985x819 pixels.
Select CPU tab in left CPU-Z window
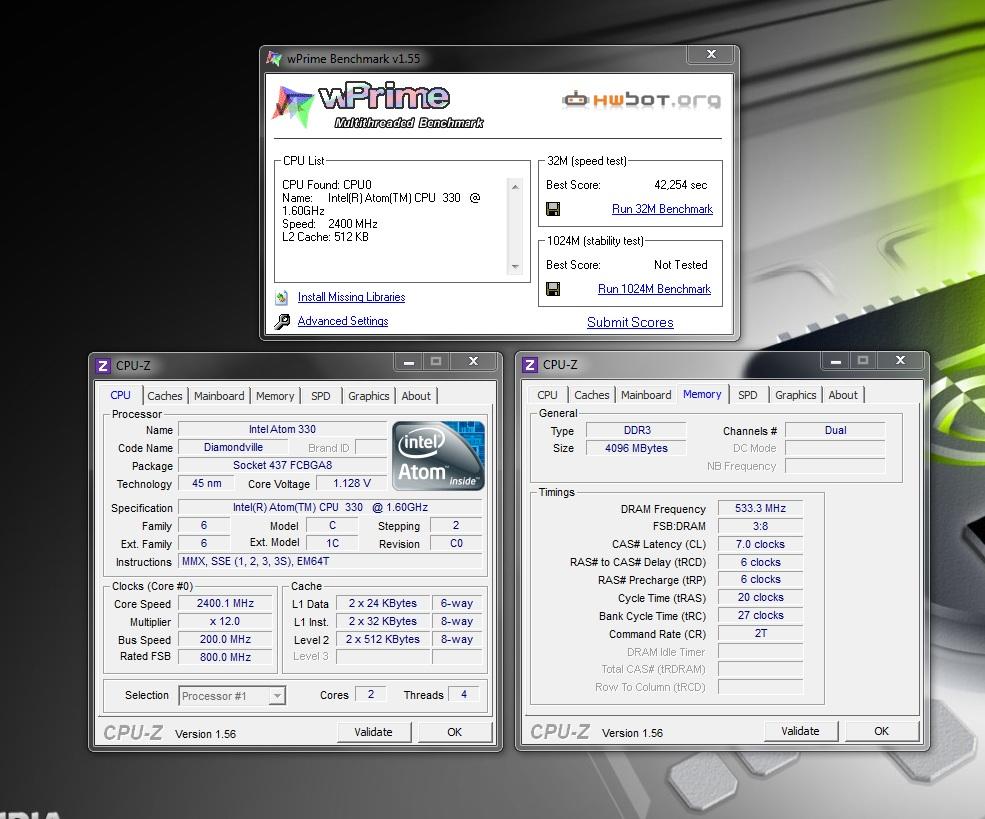(121, 395)
